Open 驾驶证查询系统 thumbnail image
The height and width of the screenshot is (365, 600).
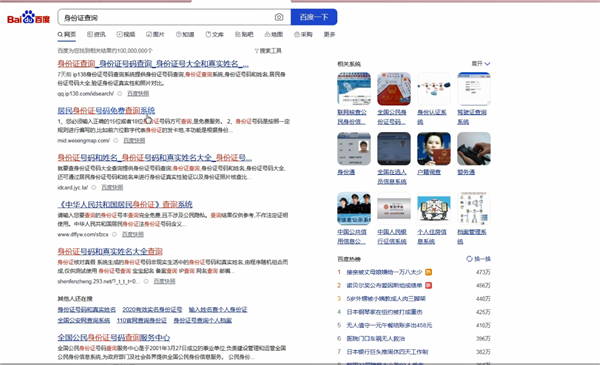[474, 89]
